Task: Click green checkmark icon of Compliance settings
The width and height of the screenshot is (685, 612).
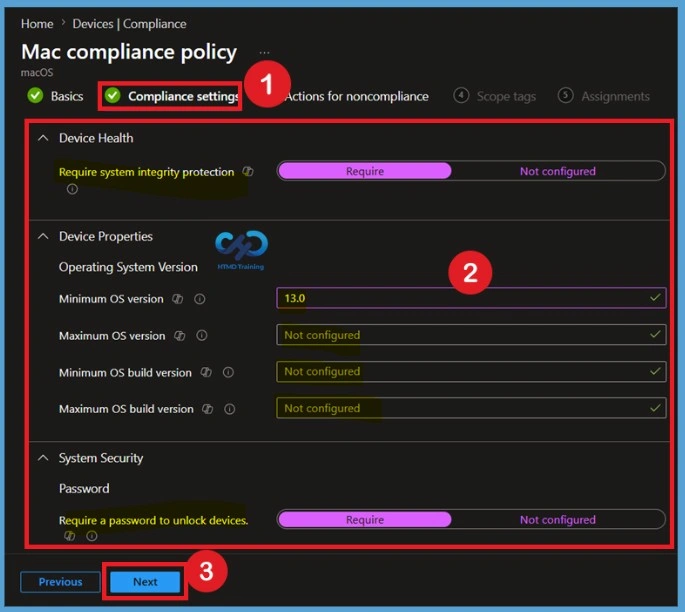Action: 113,95
